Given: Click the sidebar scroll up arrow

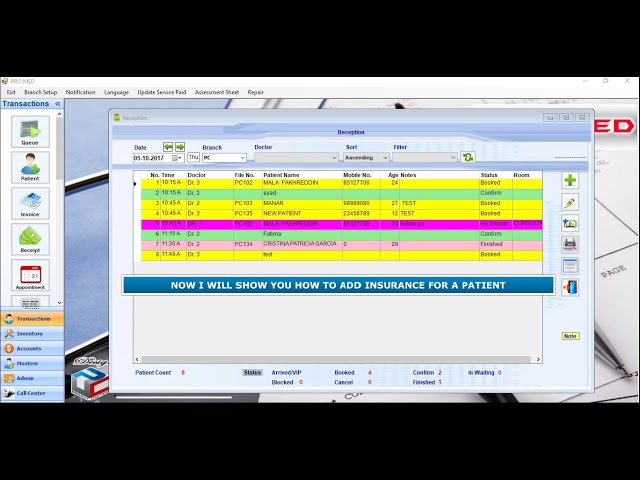Looking at the screenshot, I should tap(60, 114).
